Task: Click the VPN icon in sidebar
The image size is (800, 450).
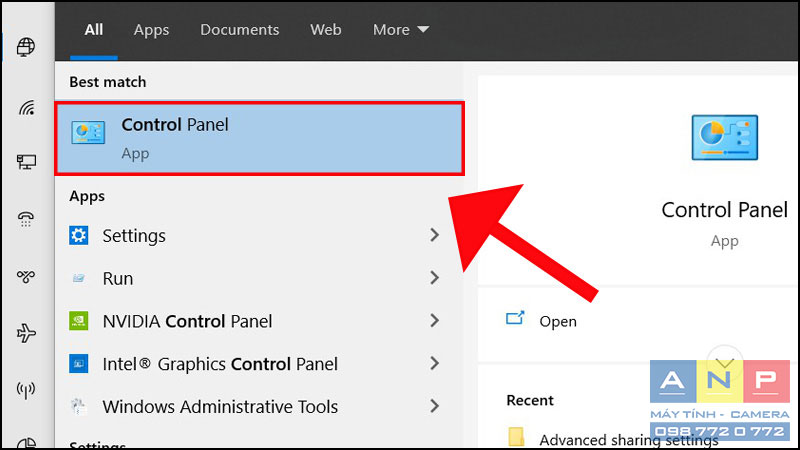Action: (x=26, y=277)
